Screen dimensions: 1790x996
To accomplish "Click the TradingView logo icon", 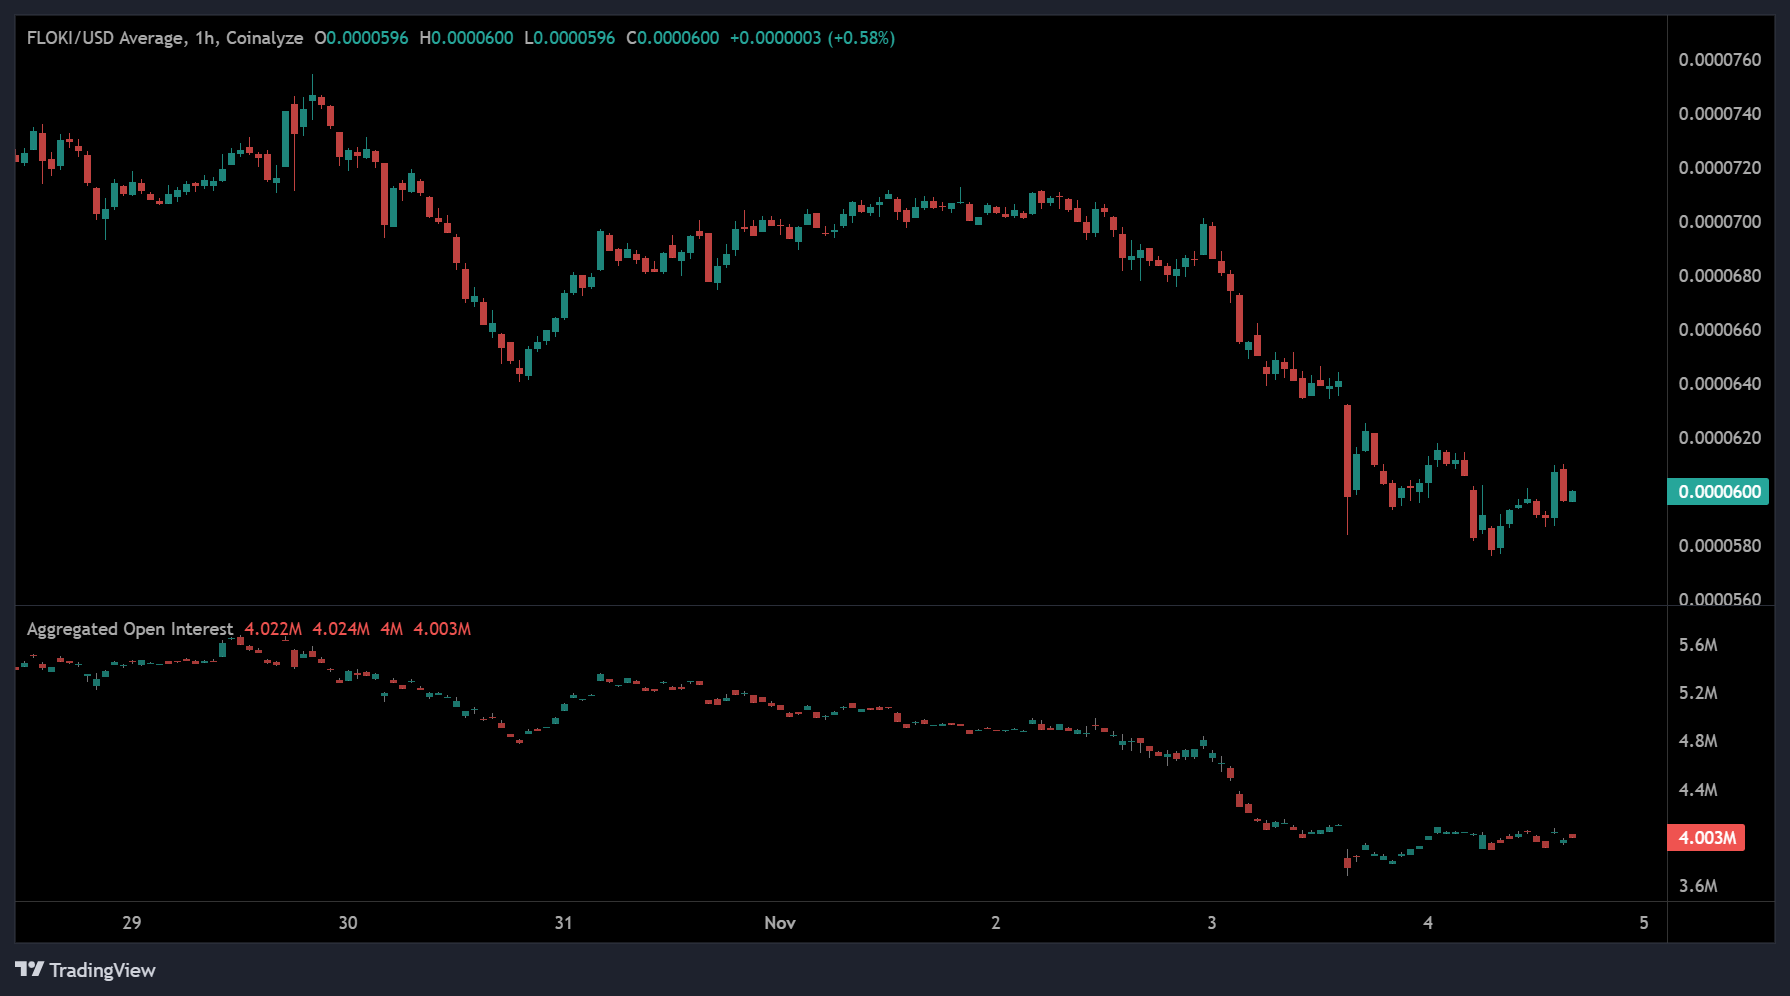I will (29, 969).
